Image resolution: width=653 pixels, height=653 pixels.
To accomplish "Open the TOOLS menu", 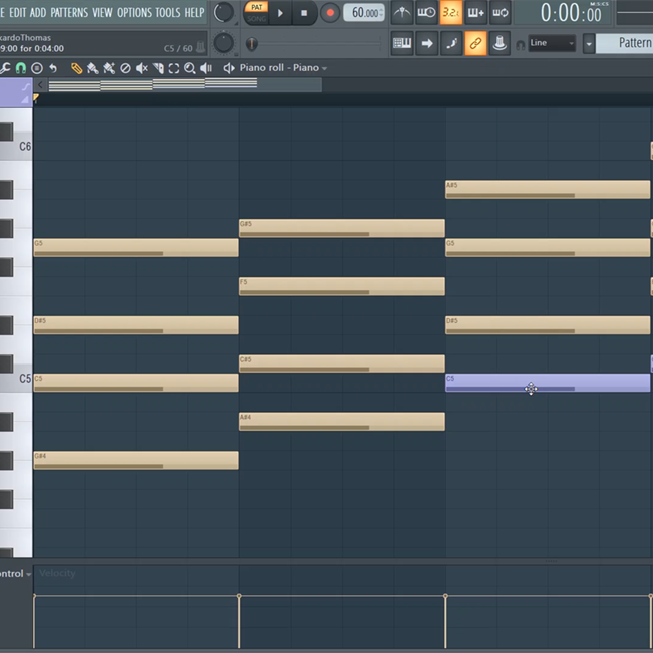I will (168, 12).
